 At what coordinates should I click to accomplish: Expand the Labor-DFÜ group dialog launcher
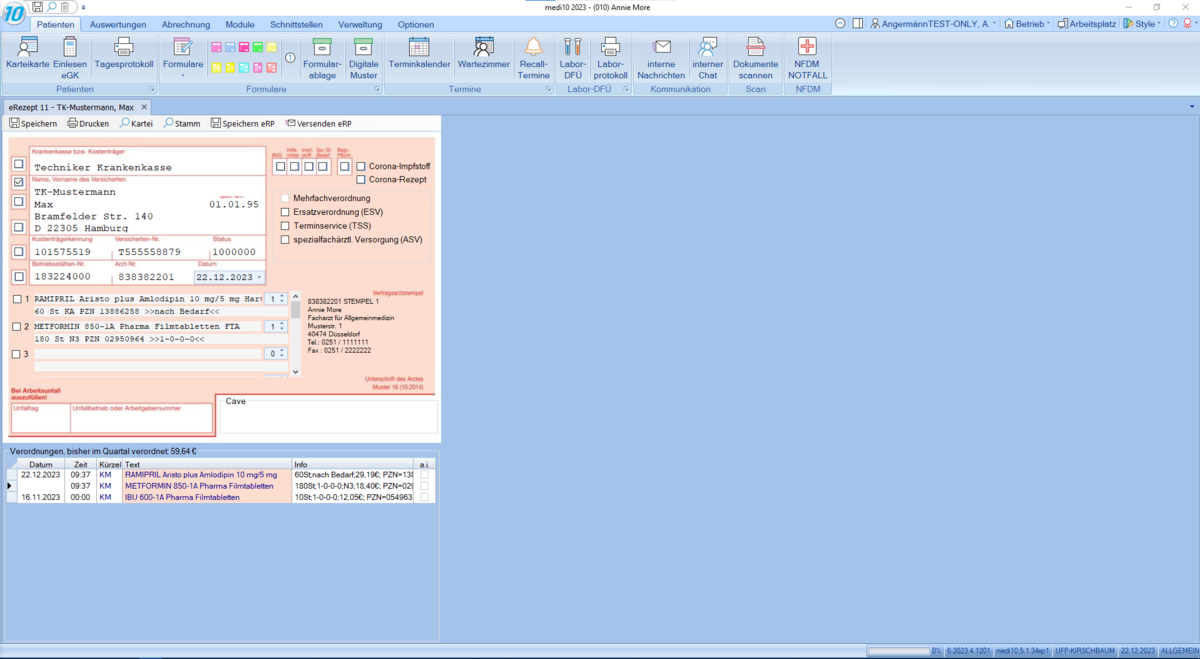click(x=625, y=89)
